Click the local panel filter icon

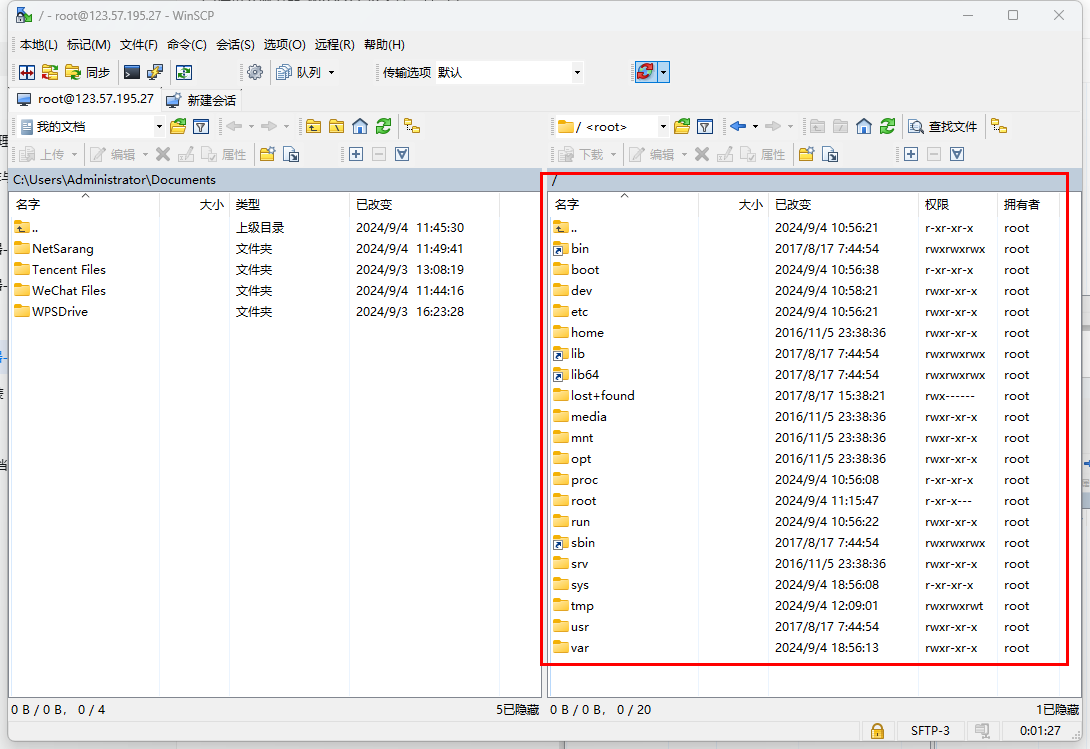coord(201,127)
